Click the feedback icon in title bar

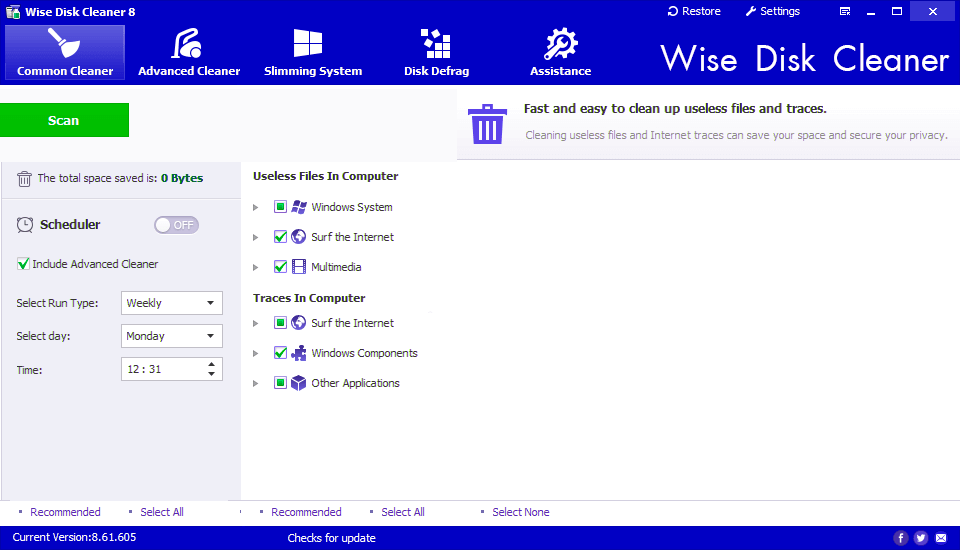click(845, 11)
